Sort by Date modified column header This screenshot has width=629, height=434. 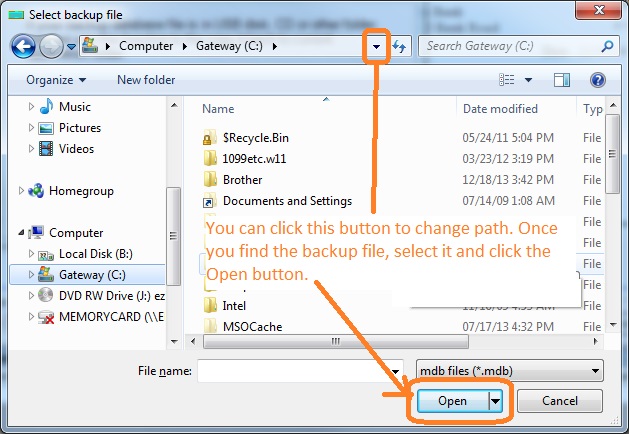pos(500,108)
